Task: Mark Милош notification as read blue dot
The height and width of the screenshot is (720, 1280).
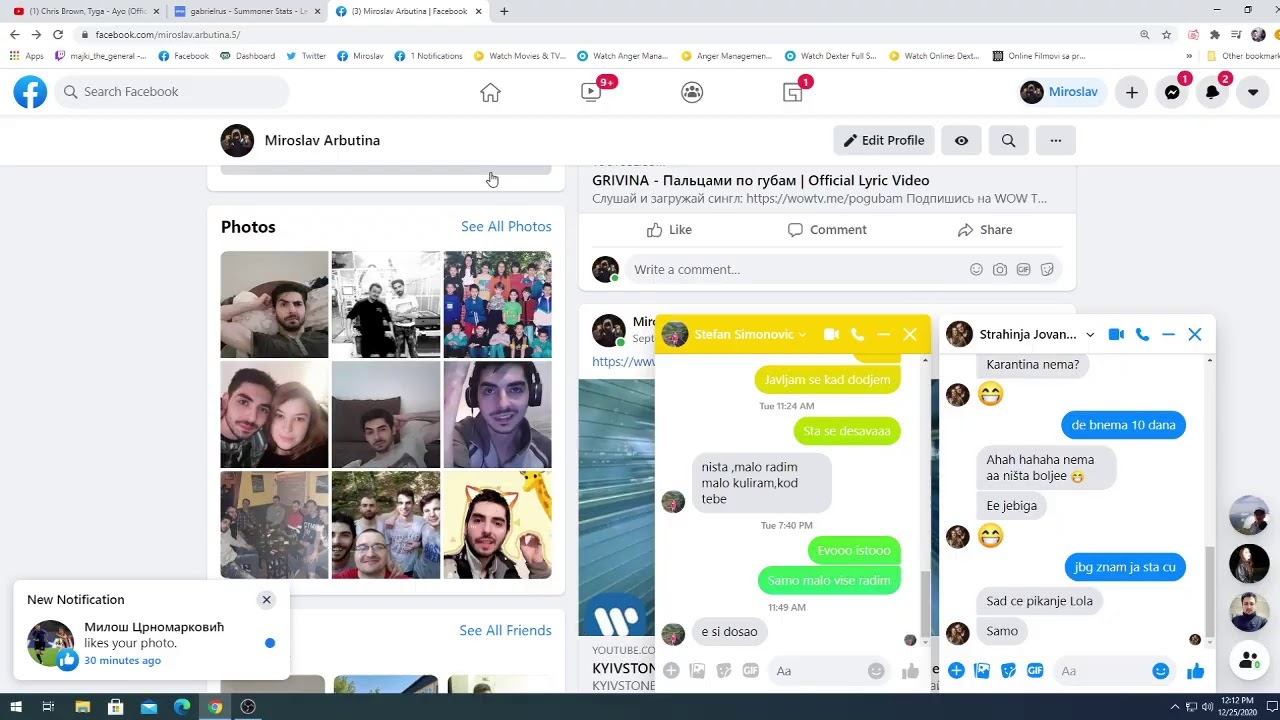Action: (x=270, y=643)
